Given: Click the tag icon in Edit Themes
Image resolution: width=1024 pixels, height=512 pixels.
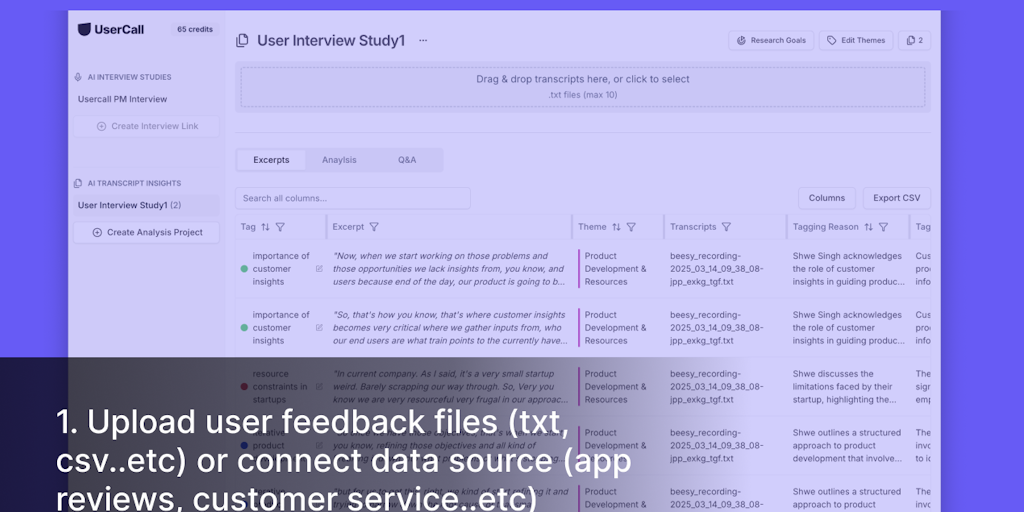Looking at the screenshot, I should click(x=831, y=40).
